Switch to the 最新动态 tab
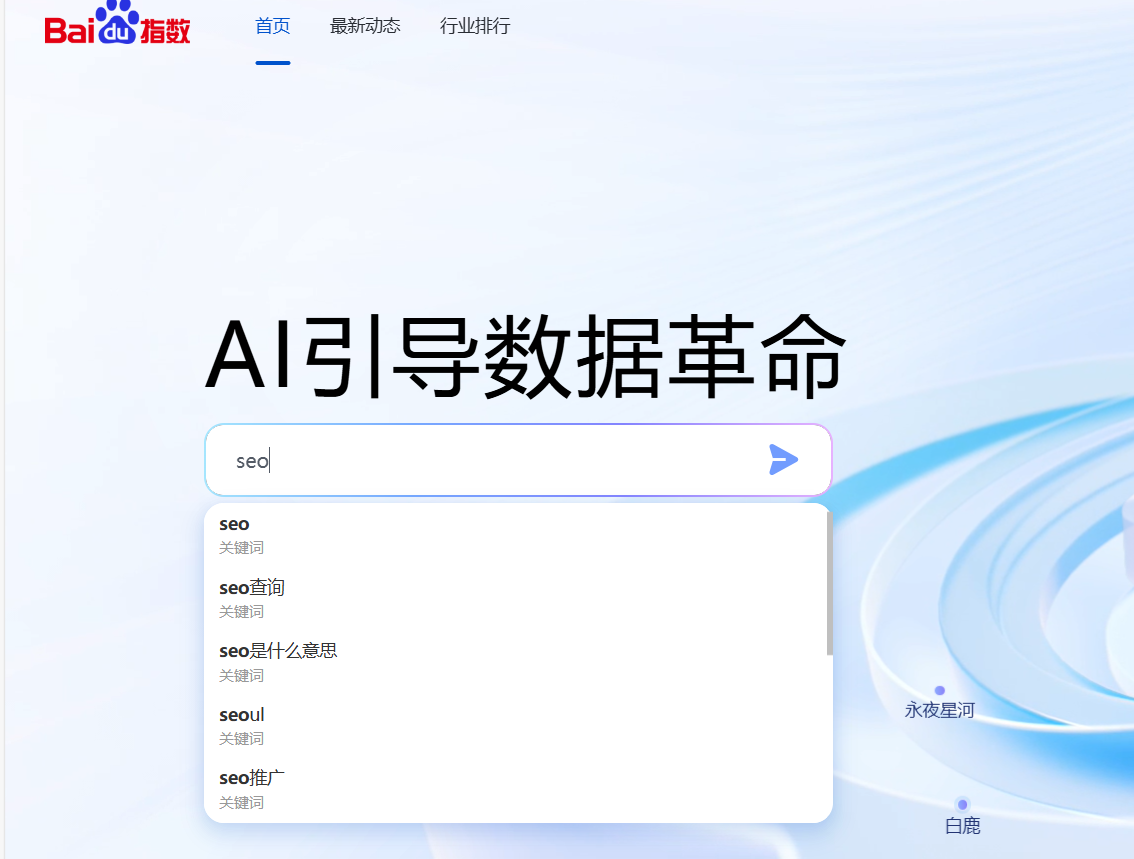 364,27
